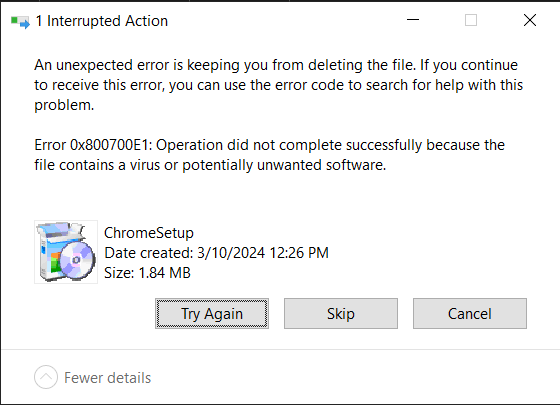The height and width of the screenshot is (405, 560).
Task: Click the 'Error 0x800700E1' code text
Action: point(93,145)
